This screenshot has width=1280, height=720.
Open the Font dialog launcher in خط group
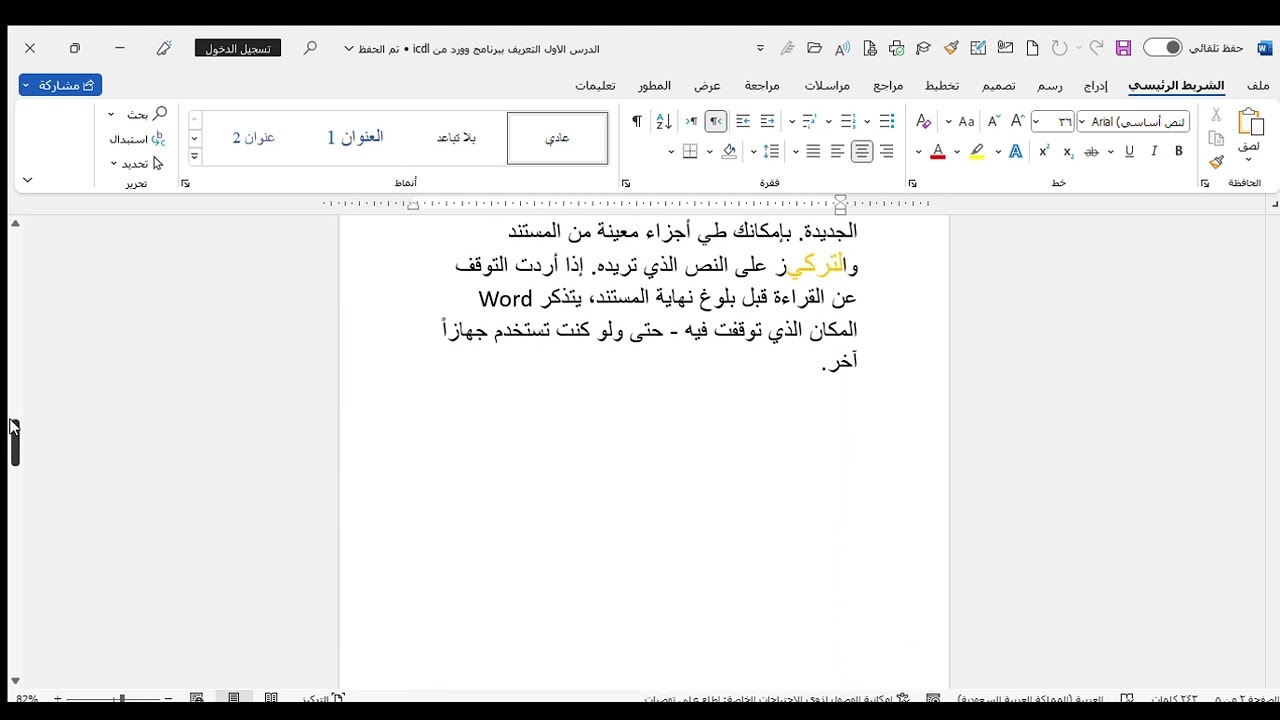[x=913, y=184]
